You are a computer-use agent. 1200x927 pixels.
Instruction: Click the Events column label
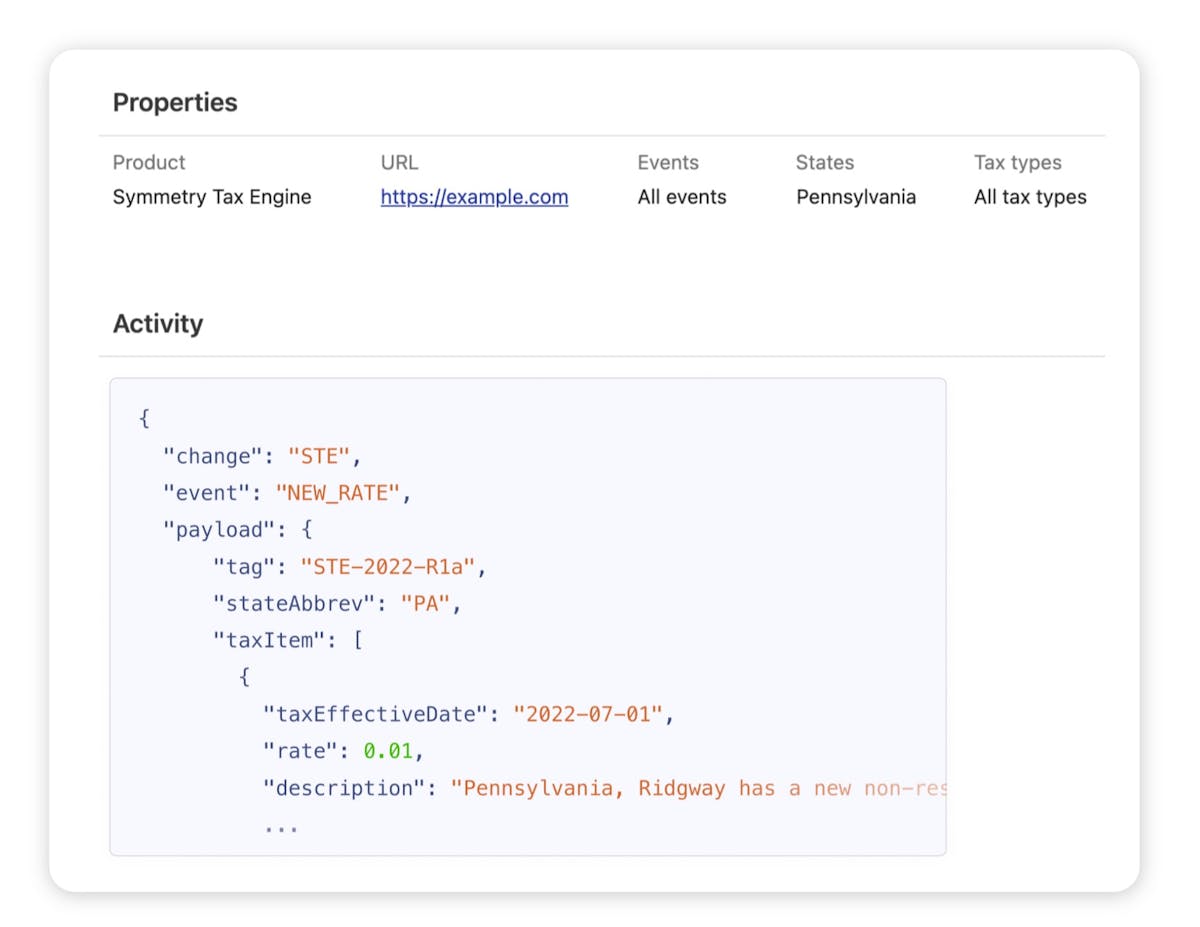click(x=668, y=163)
